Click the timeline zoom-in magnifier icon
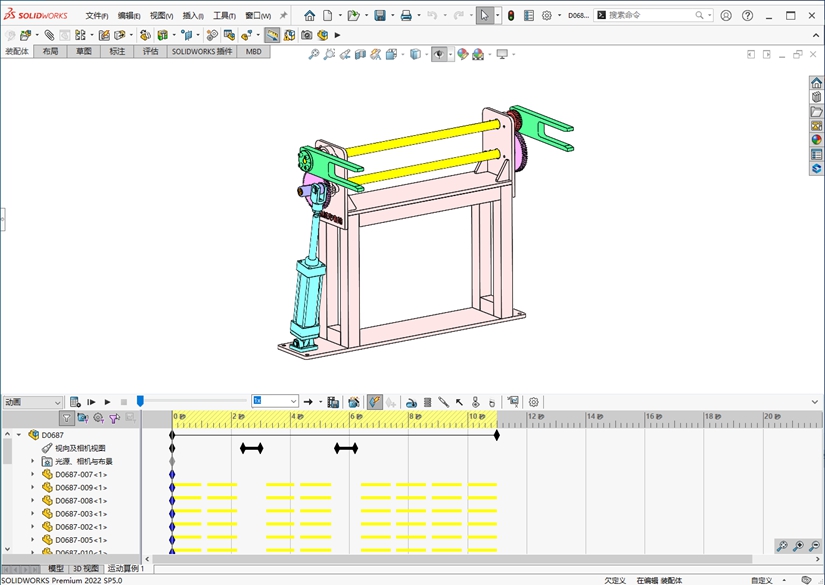The width and height of the screenshot is (825, 585). pos(798,546)
